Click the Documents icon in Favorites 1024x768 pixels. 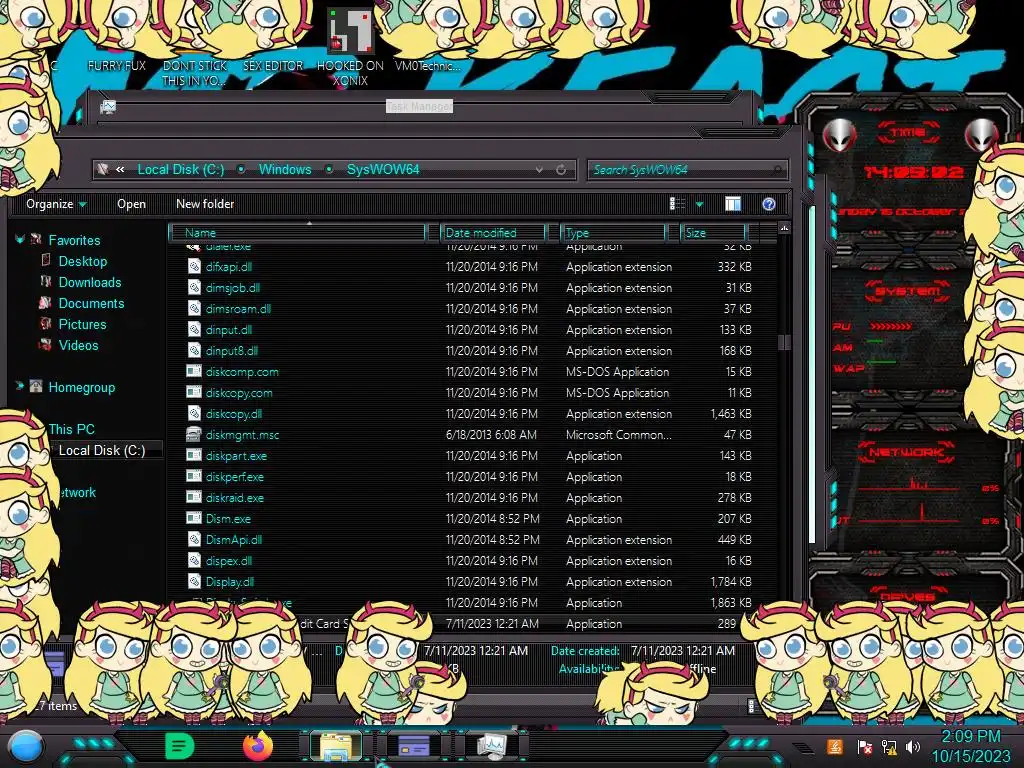[45, 302]
